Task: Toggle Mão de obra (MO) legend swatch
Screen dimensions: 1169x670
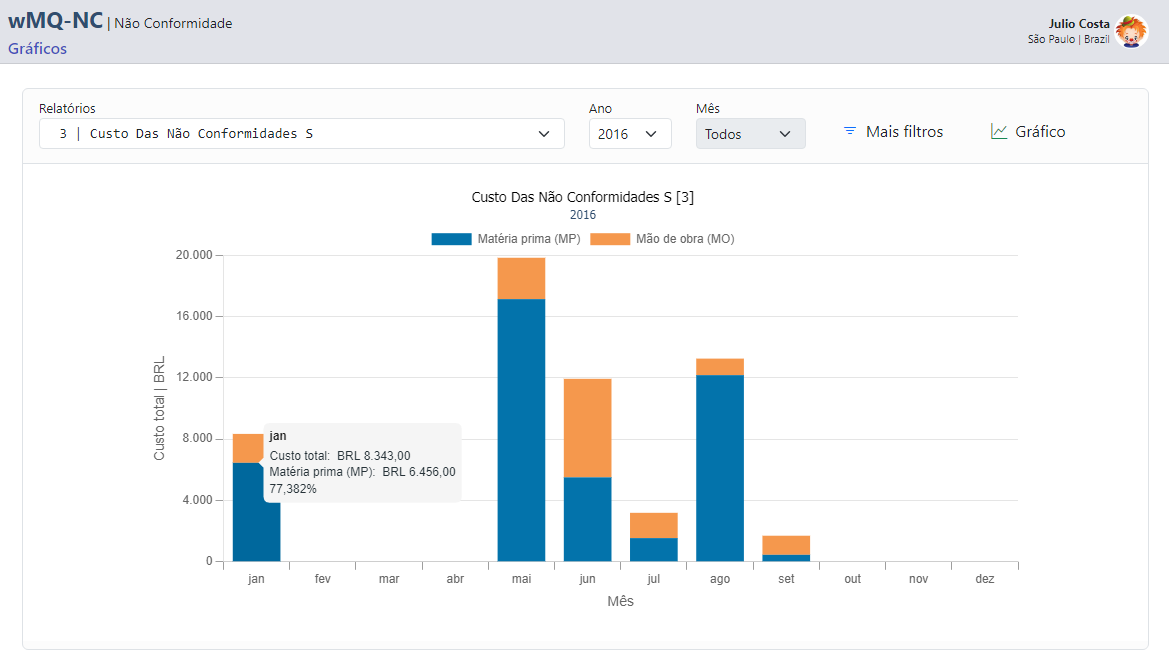Action: click(610, 238)
